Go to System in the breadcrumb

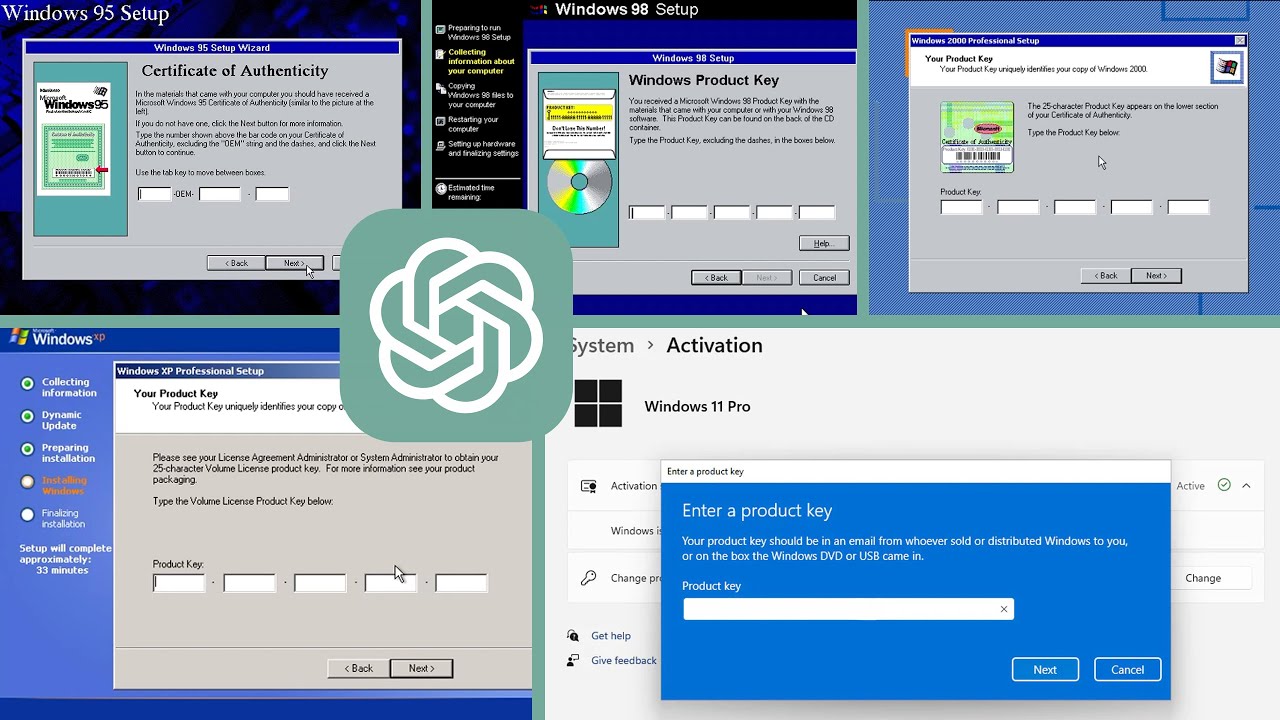600,345
